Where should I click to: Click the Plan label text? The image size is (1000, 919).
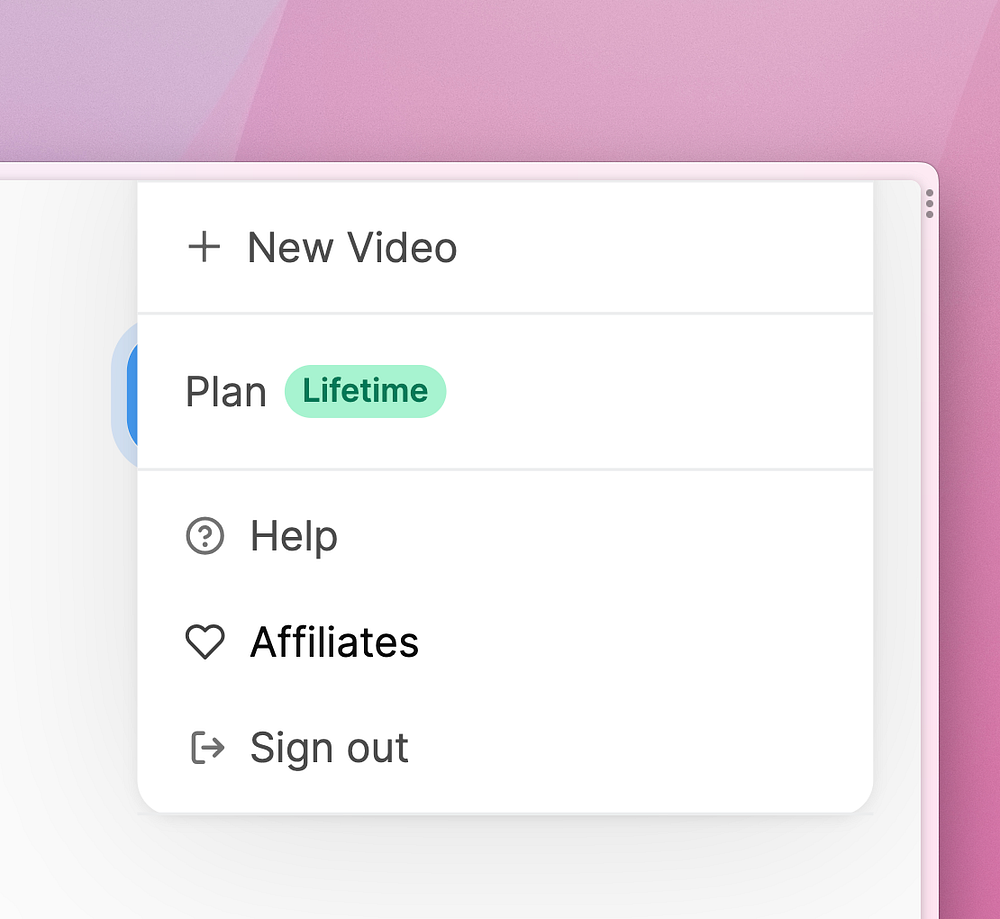(226, 392)
